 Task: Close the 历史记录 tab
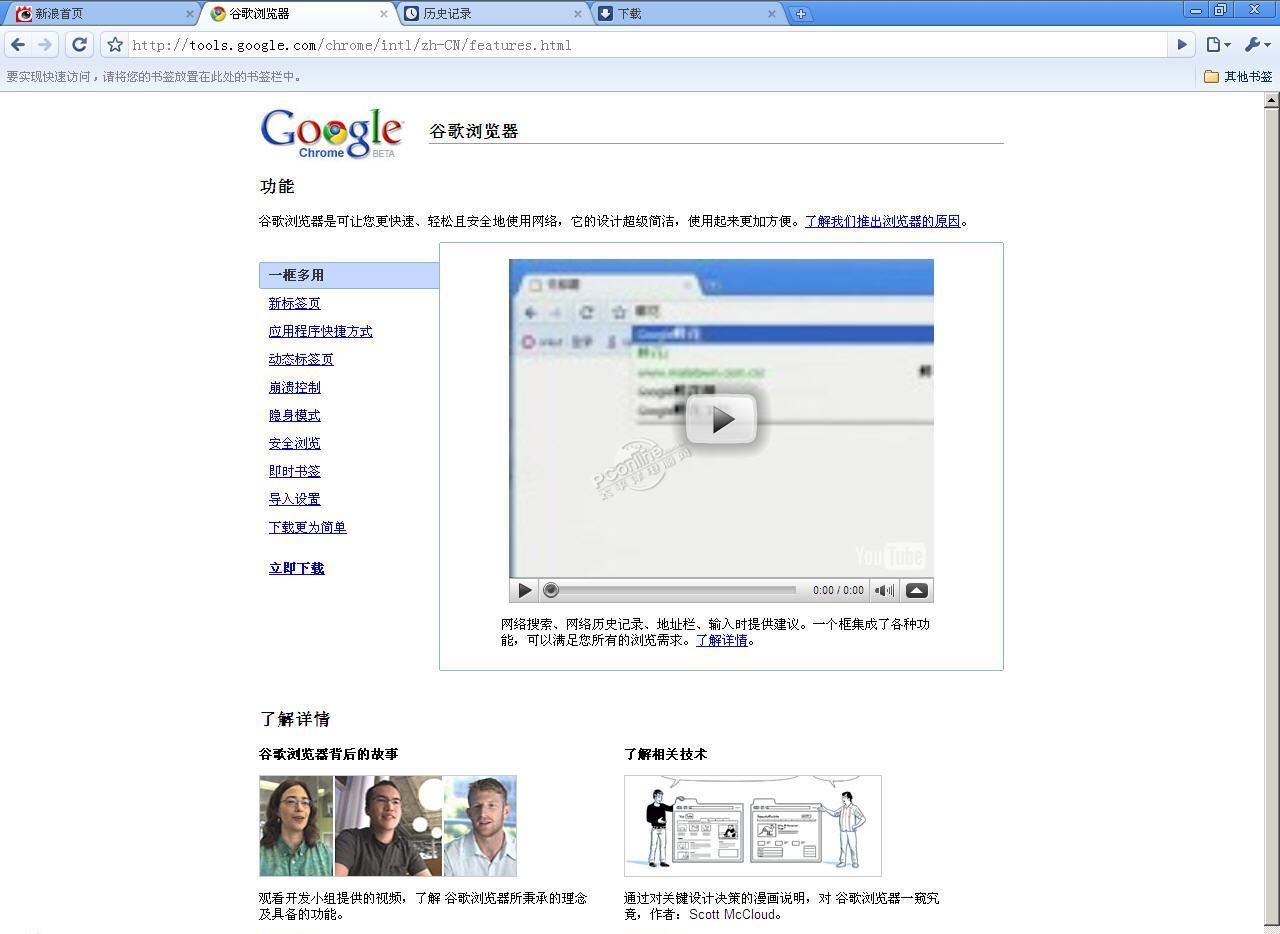pyautogui.click(x=578, y=14)
